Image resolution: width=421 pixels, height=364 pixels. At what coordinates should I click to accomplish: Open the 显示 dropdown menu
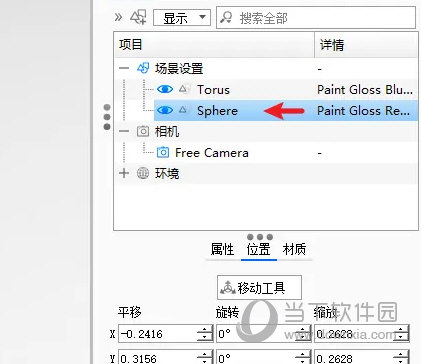(182, 18)
